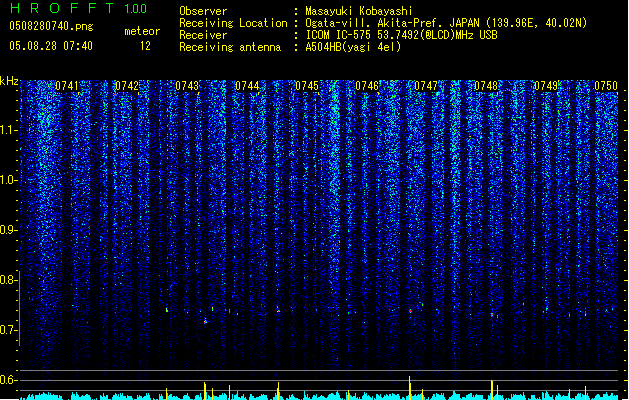629x400 pixels.
Task: Click the 0.8 kHz axis label
Action: point(9,280)
